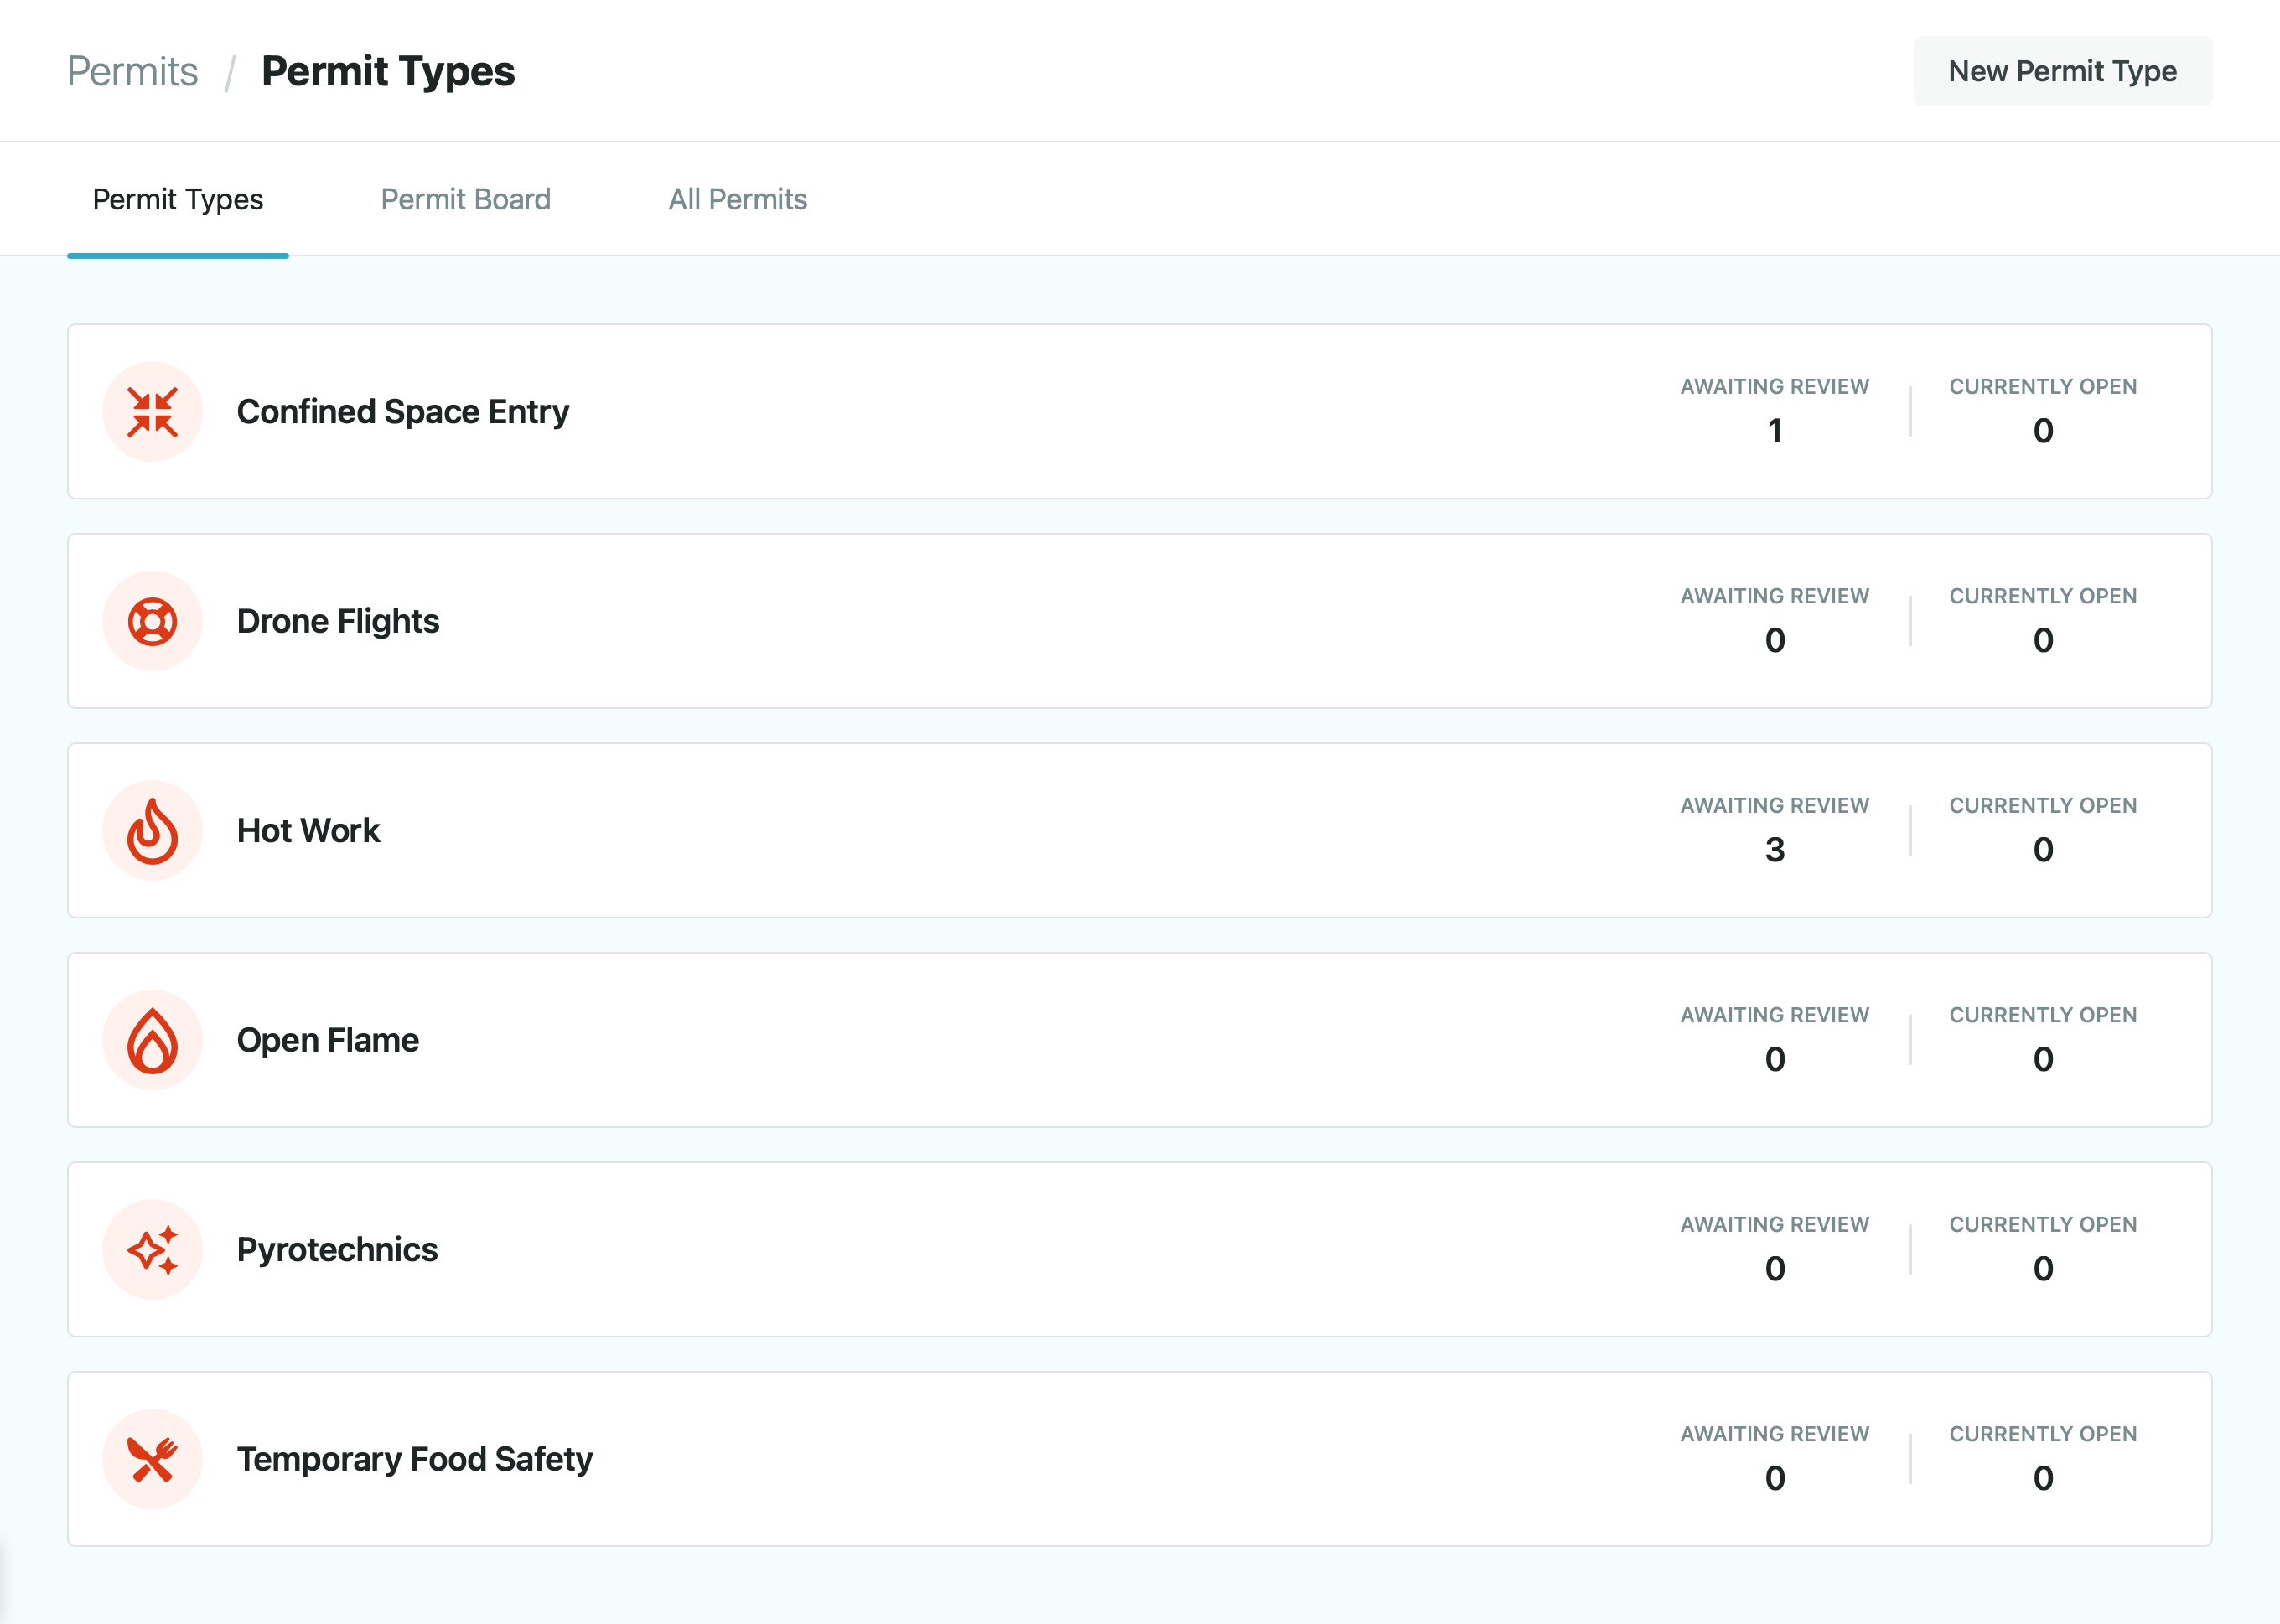Image resolution: width=2280 pixels, height=1624 pixels.
Task: Click the Temporary Food Safety utensils icon
Action: (x=152, y=1459)
